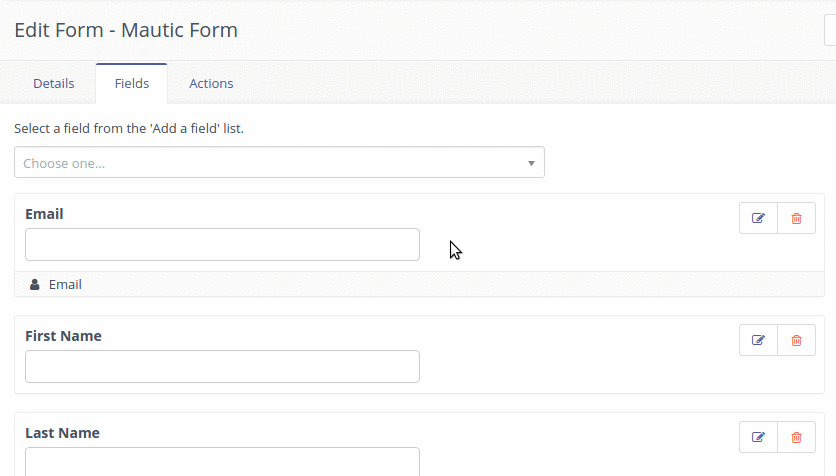Select the Fields tab

(132, 84)
